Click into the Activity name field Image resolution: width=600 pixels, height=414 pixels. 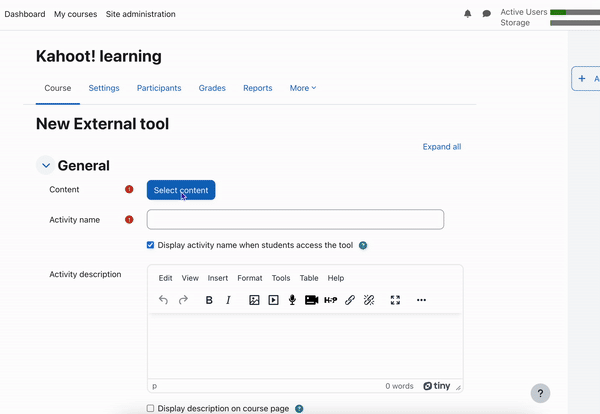click(x=295, y=219)
